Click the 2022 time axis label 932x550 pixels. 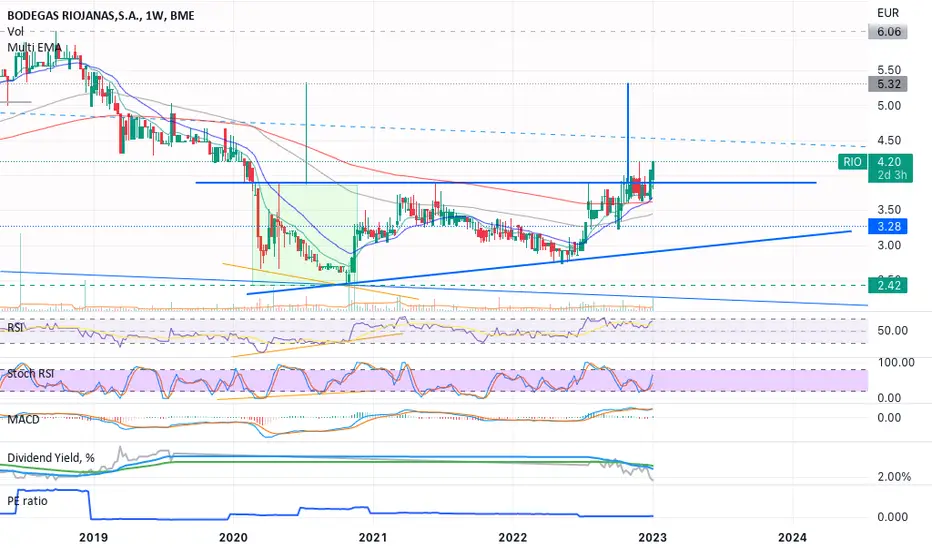pyautogui.click(x=512, y=538)
